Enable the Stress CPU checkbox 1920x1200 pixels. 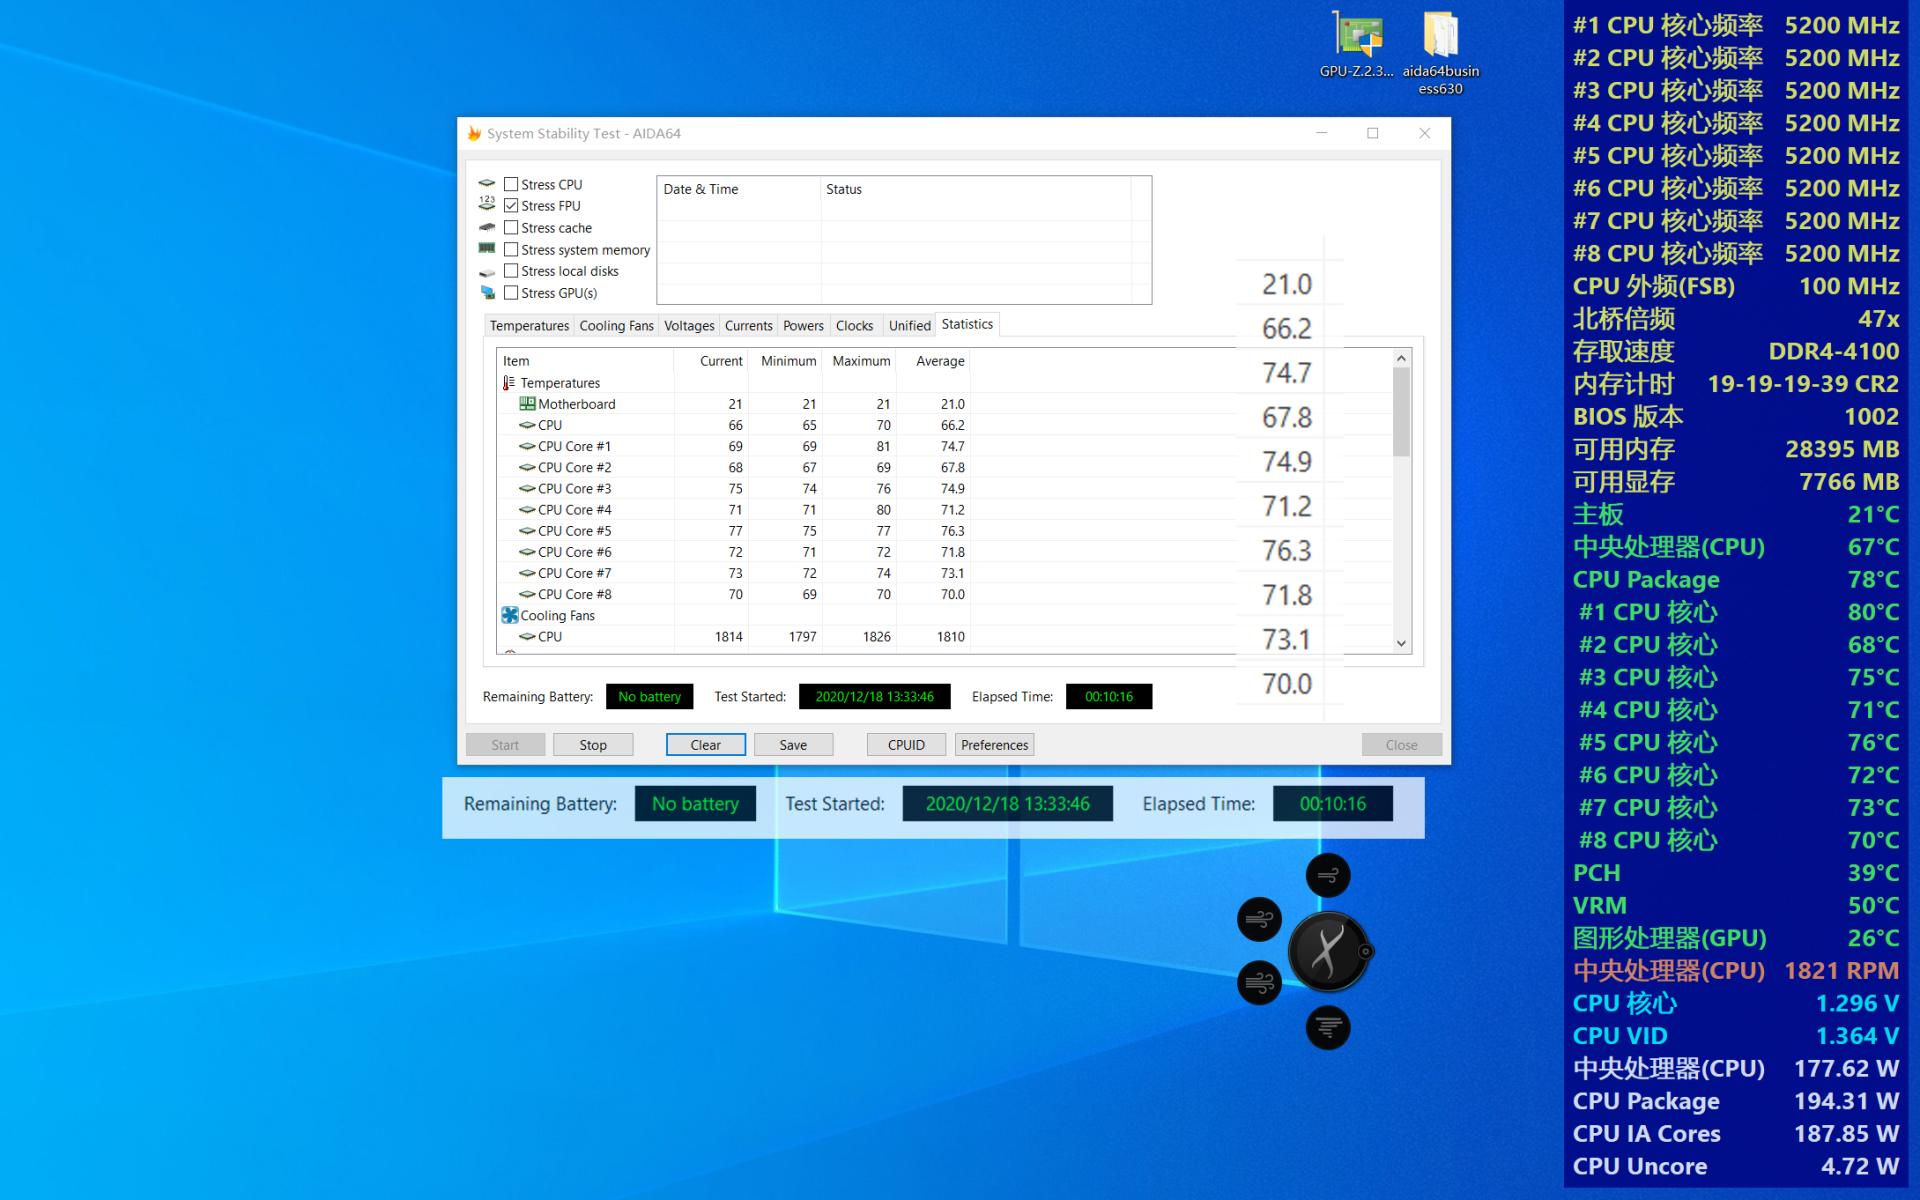pyautogui.click(x=511, y=184)
